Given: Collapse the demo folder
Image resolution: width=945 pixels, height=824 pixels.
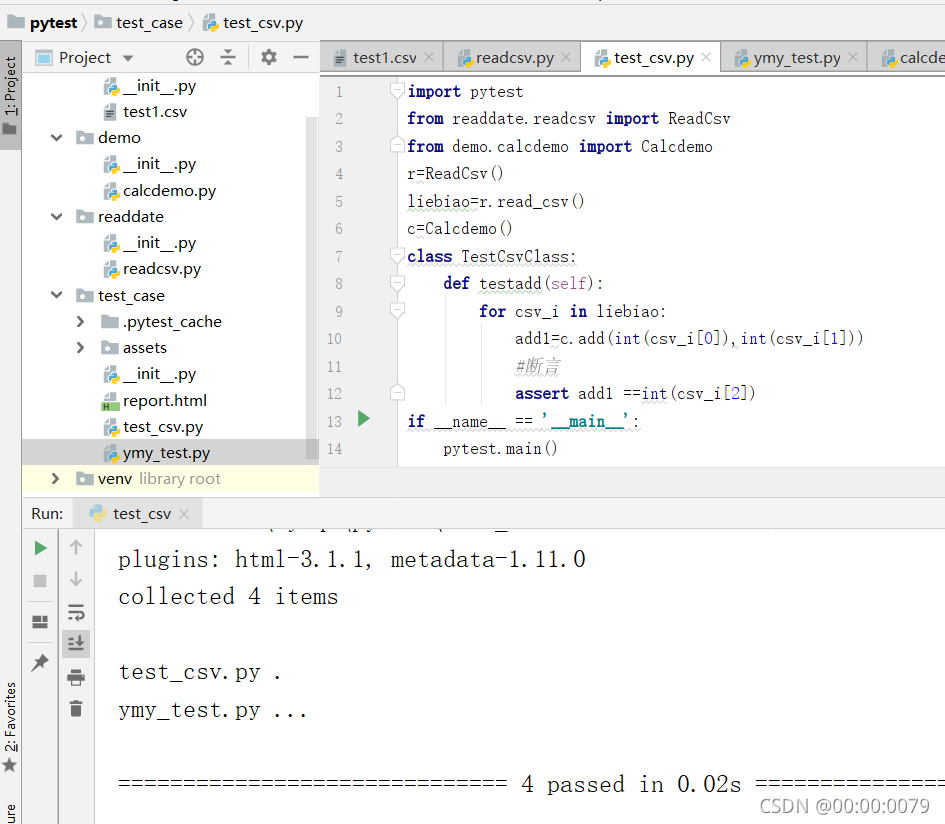Looking at the screenshot, I should (57, 137).
